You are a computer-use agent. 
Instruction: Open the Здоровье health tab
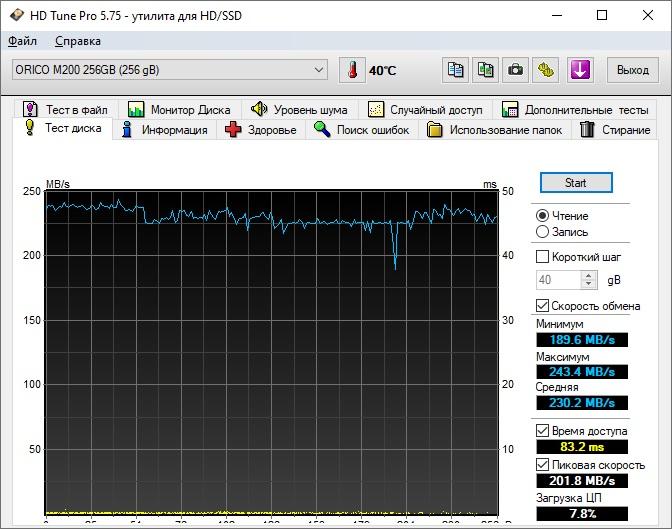261,130
